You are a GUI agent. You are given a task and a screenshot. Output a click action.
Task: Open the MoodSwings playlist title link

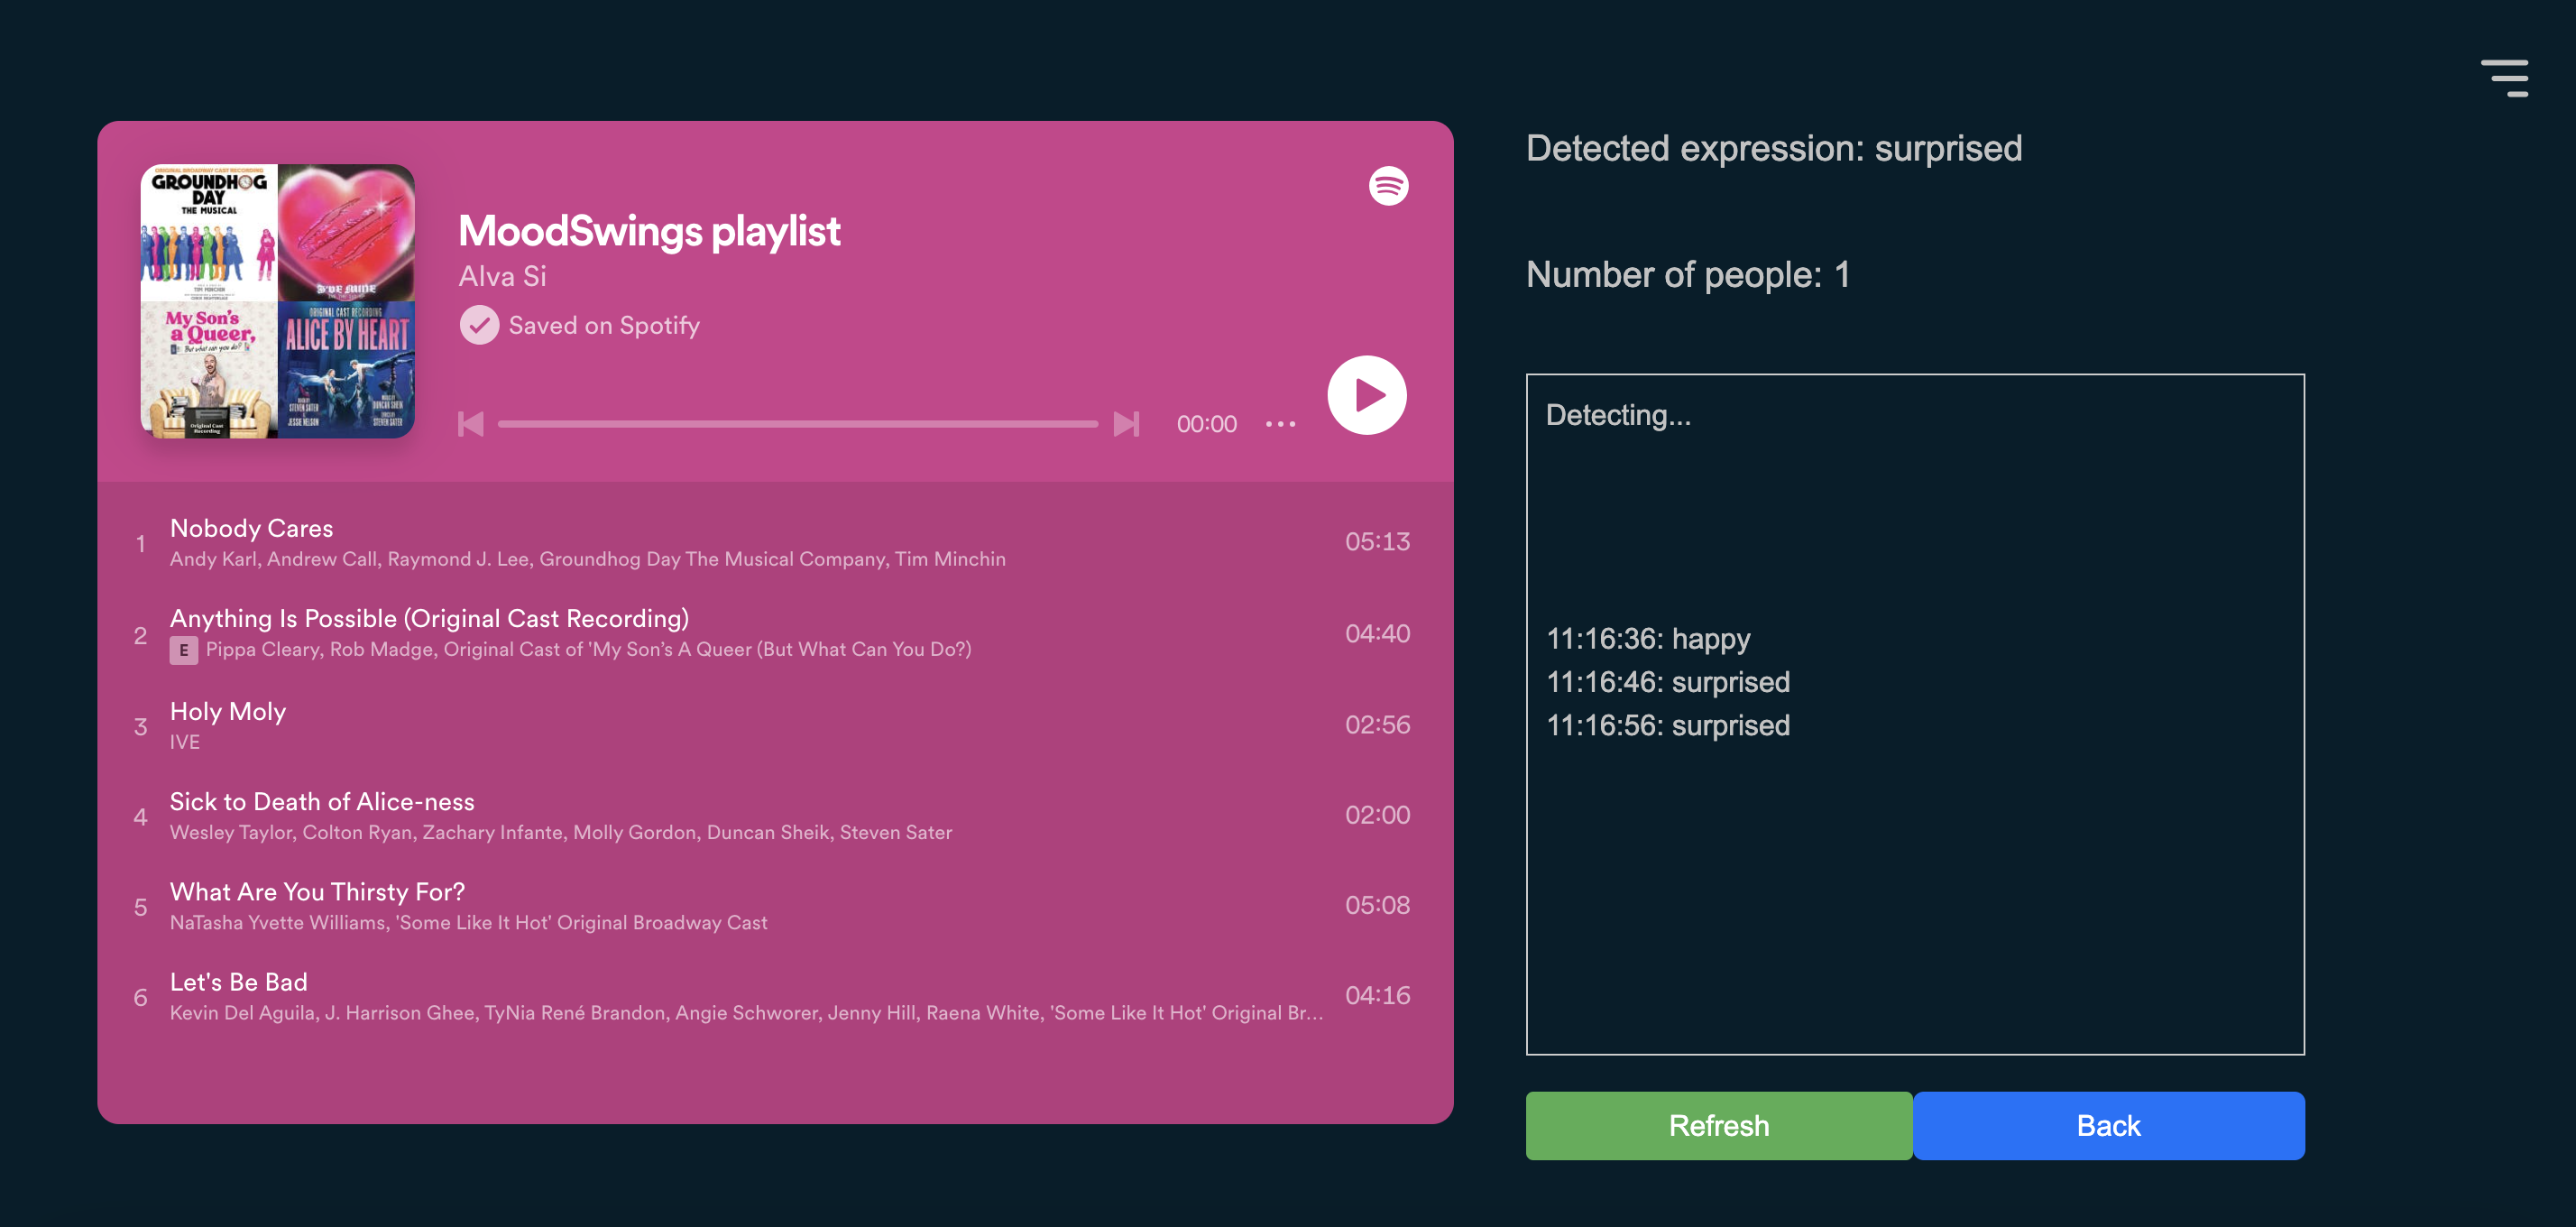tap(649, 231)
